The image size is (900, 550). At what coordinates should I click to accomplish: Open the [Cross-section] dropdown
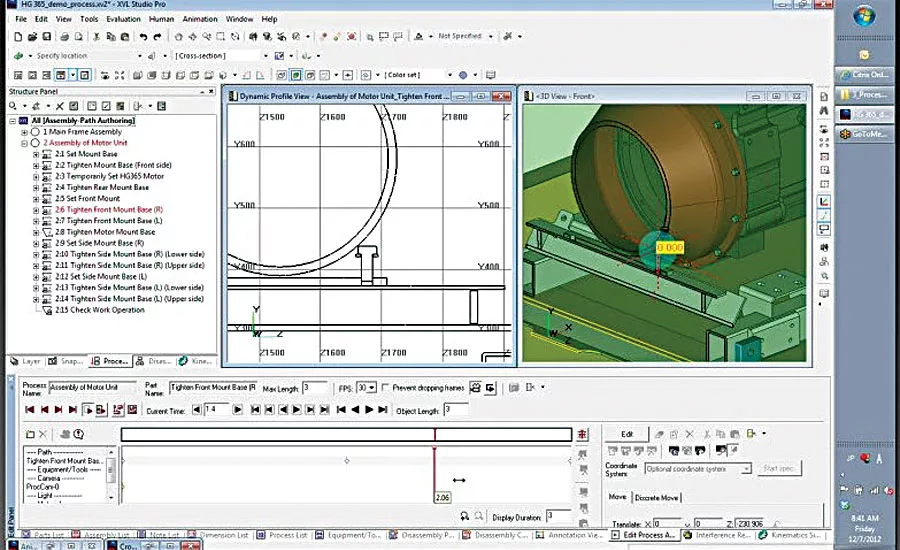[x=265, y=56]
